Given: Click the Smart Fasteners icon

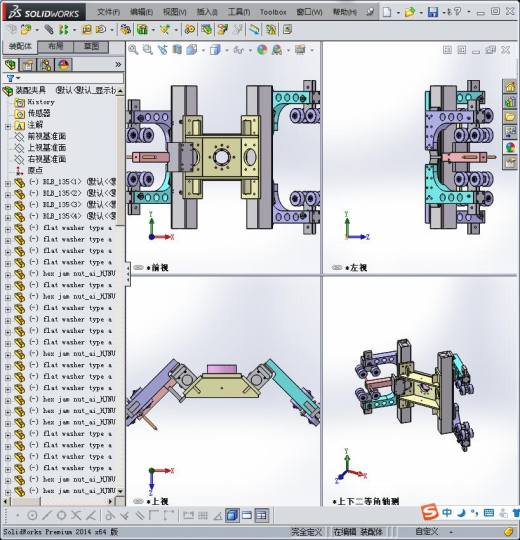Looking at the screenshot, I should [86, 30].
